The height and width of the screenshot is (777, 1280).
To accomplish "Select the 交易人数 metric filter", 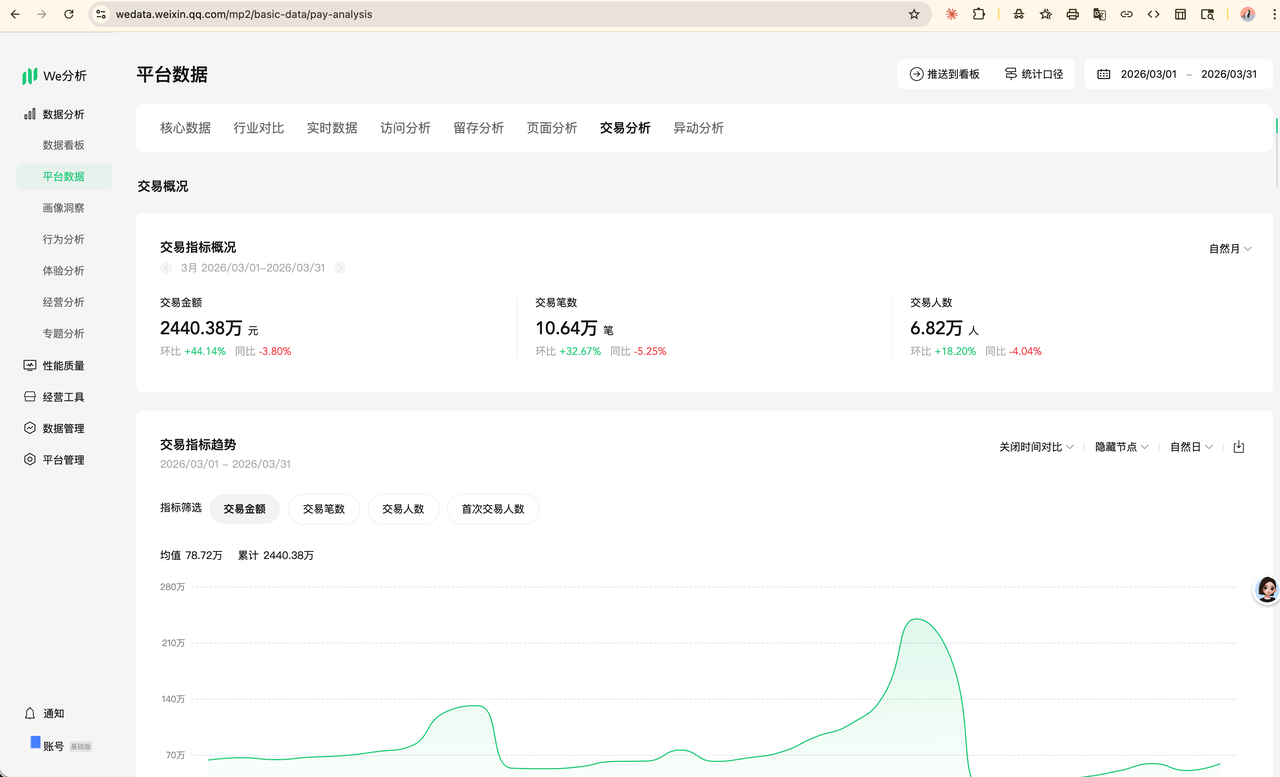I will (x=403, y=509).
